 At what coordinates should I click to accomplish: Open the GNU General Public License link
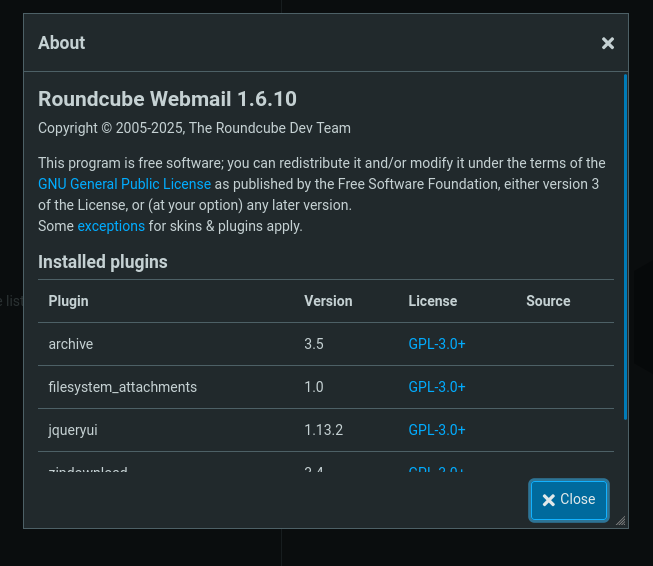[124, 184]
